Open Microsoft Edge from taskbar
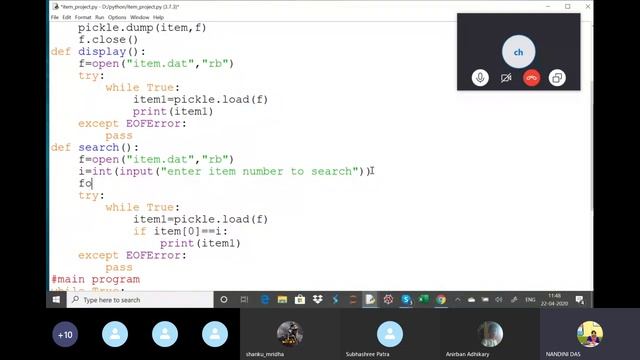 click(x=264, y=300)
